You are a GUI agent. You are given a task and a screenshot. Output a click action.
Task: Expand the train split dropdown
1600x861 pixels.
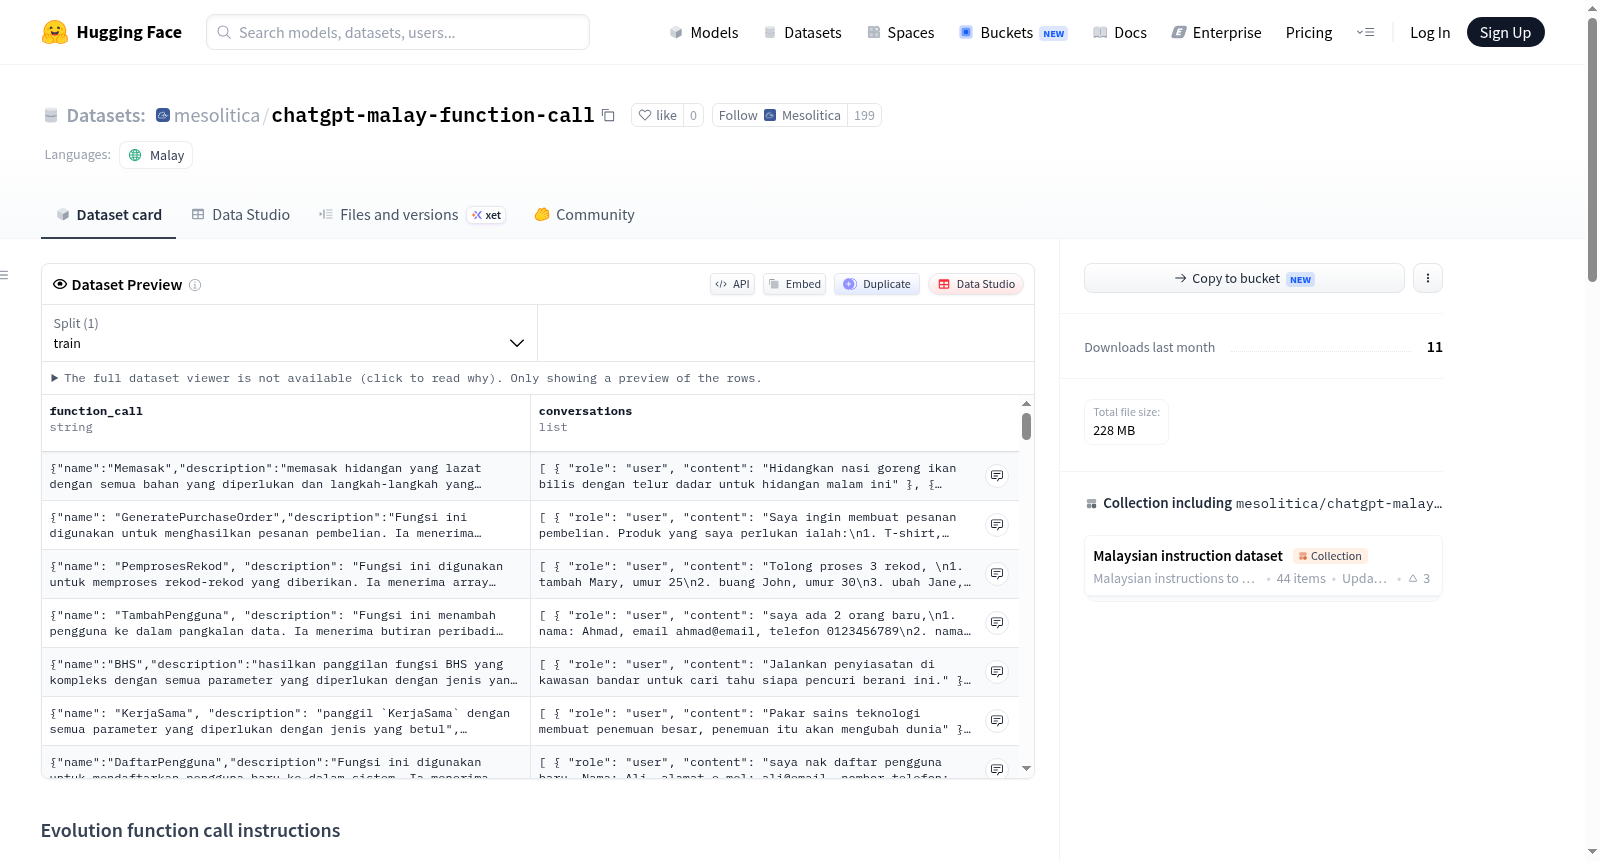[x=289, y=333]
